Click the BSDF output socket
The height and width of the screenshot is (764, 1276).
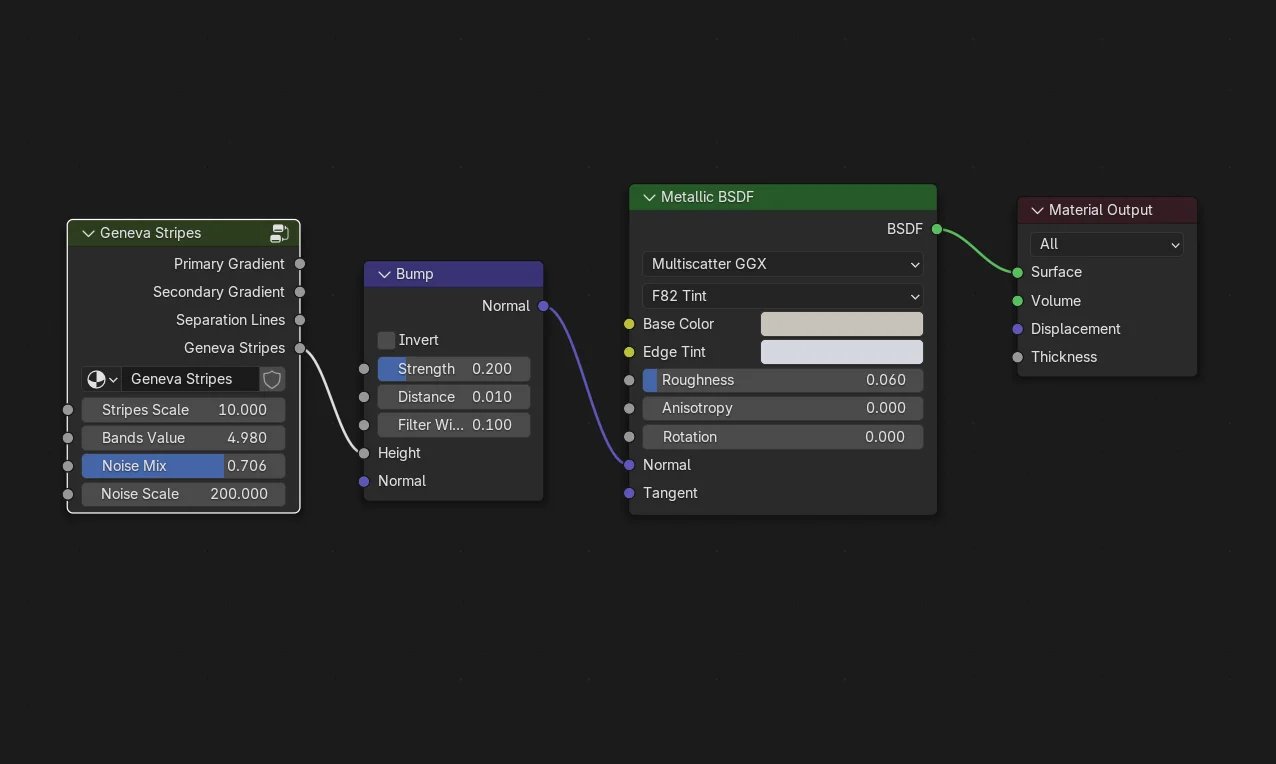[936, 228]
